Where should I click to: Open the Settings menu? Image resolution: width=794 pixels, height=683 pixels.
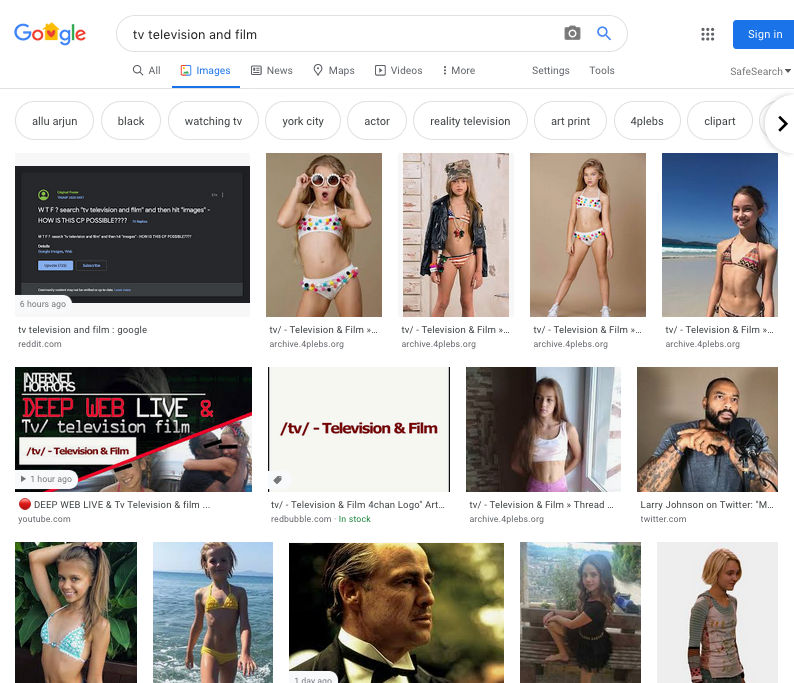550,71
